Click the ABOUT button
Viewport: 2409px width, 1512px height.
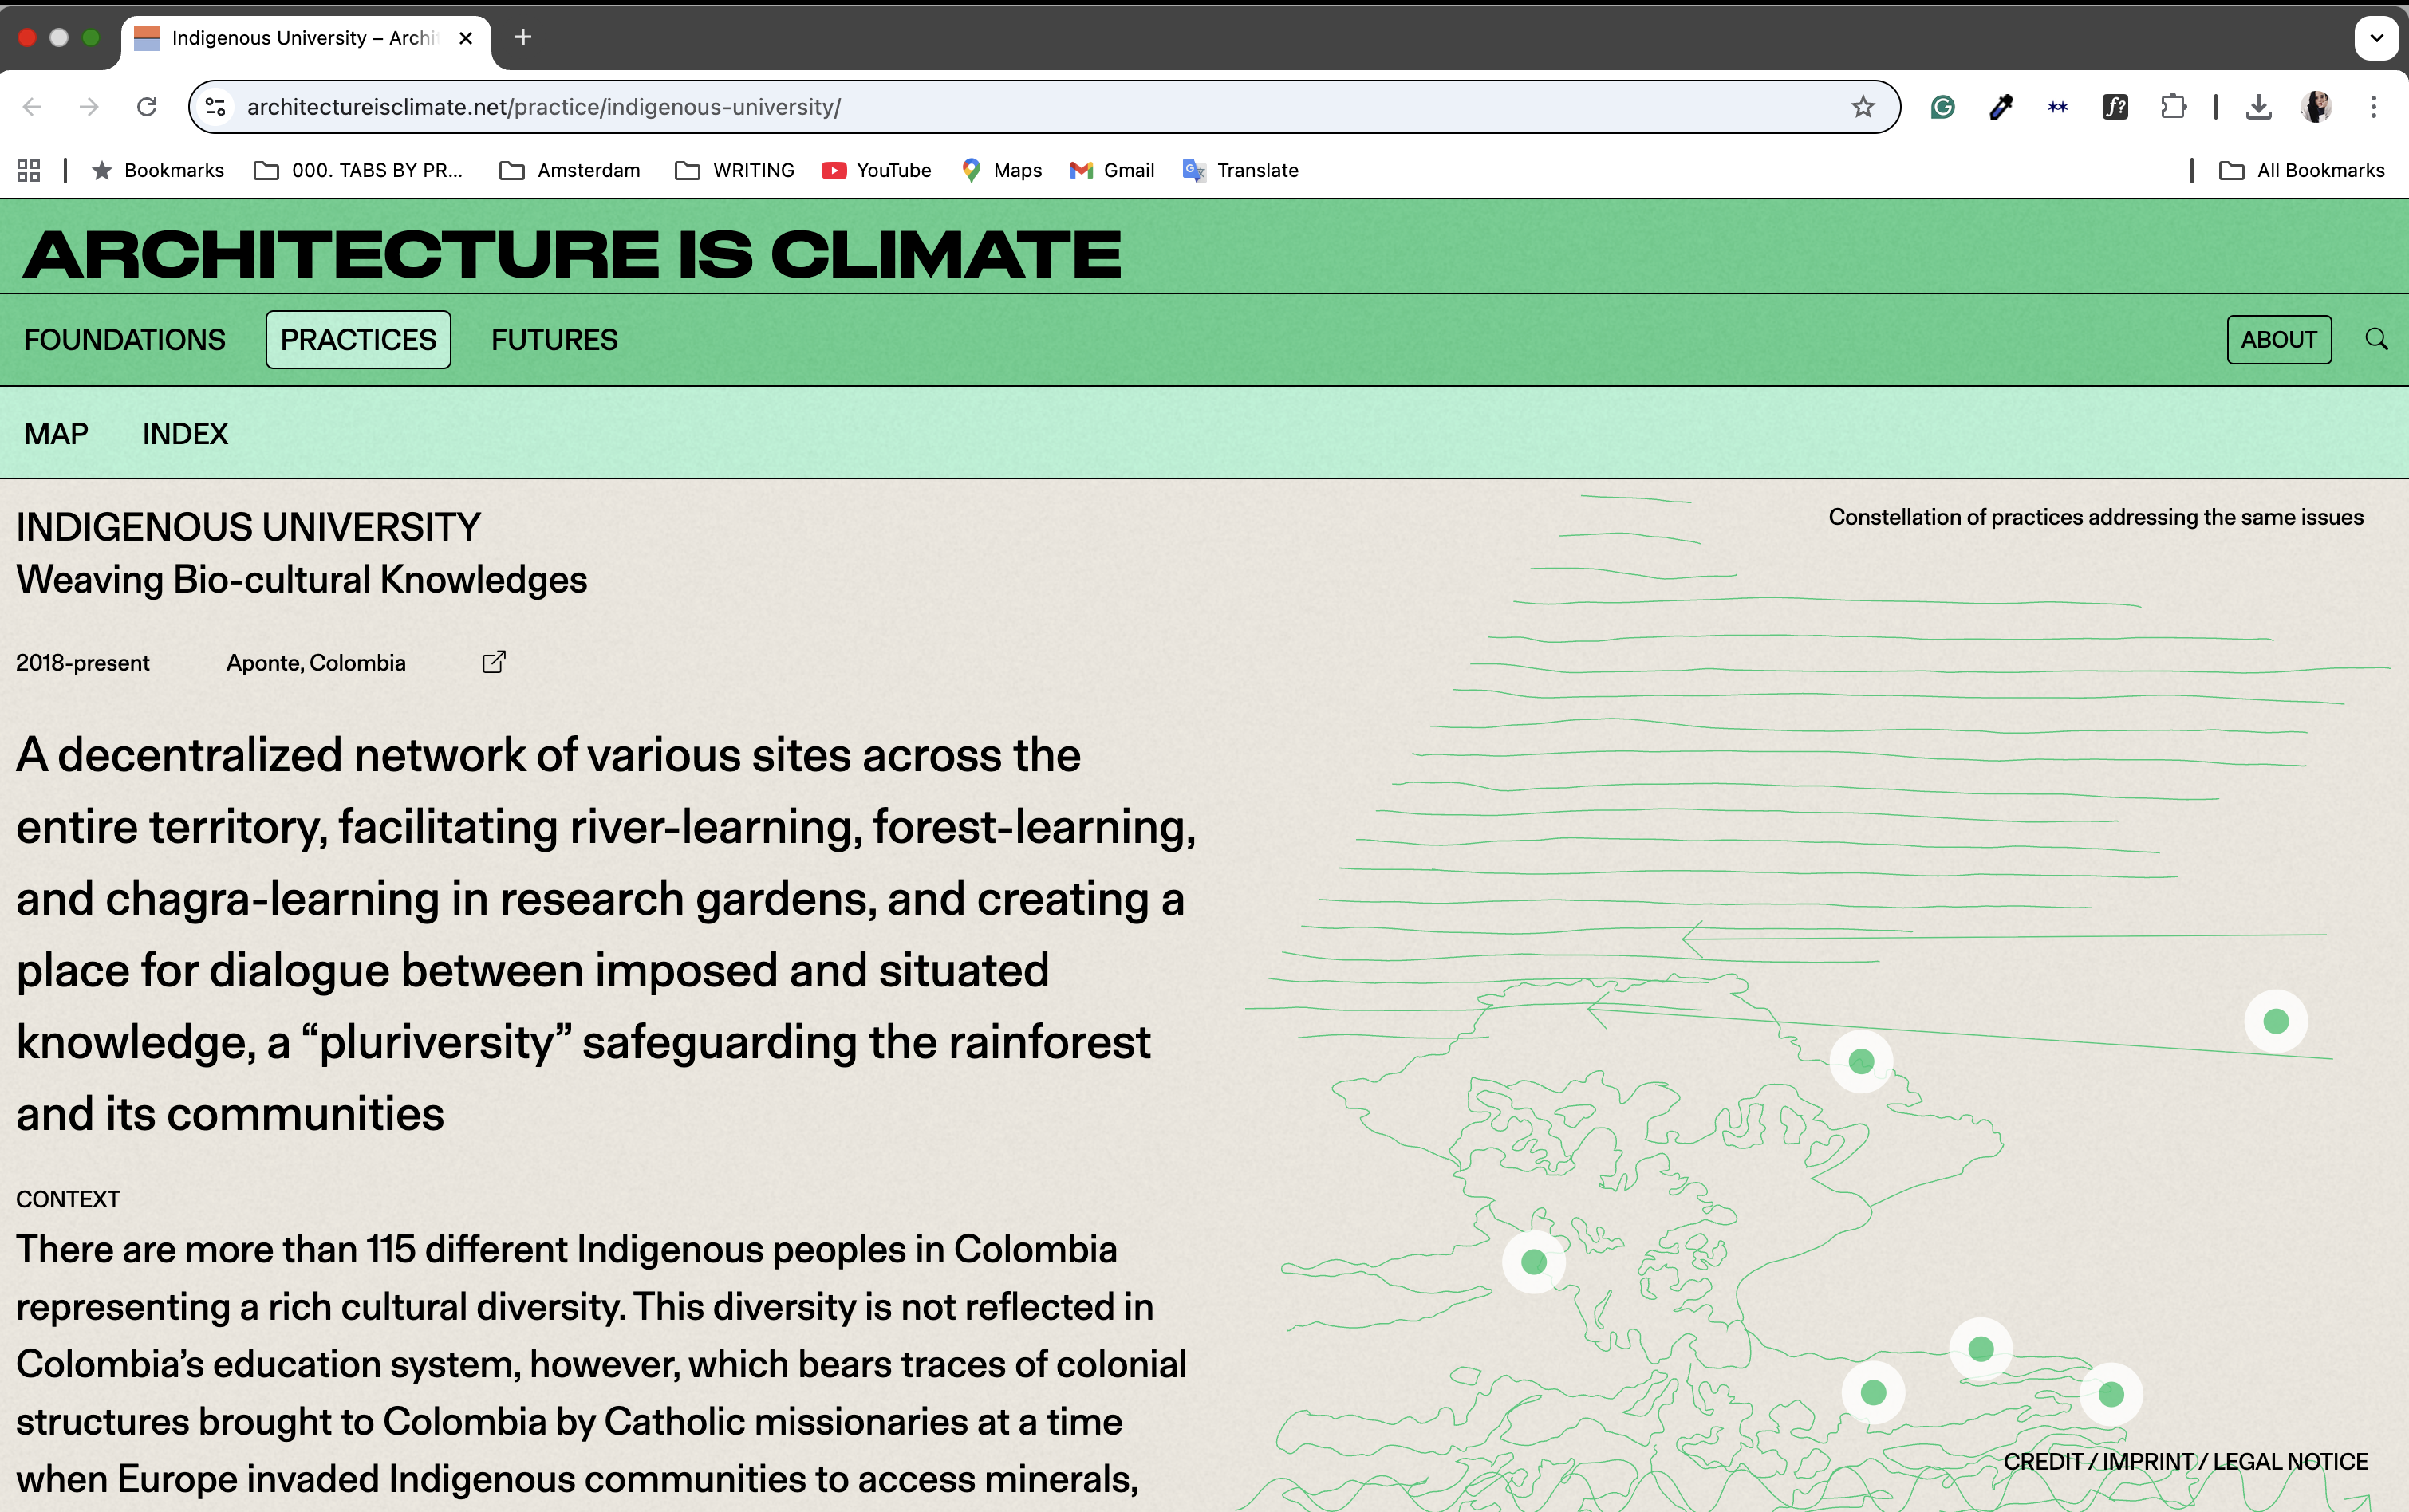(x=2278, y=340)
